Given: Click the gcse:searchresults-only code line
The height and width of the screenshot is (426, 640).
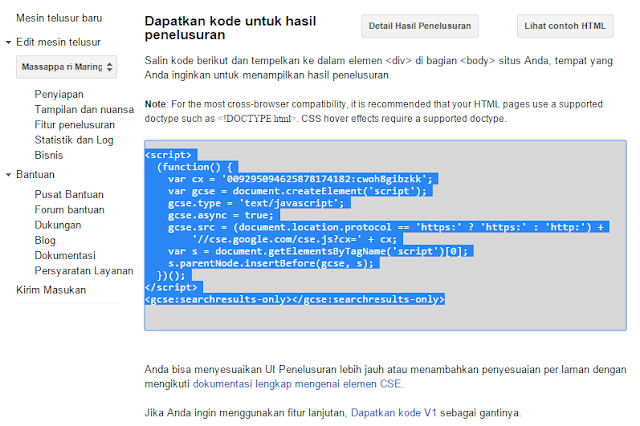Looking at the screenshot, I should [x=295, y=300].
